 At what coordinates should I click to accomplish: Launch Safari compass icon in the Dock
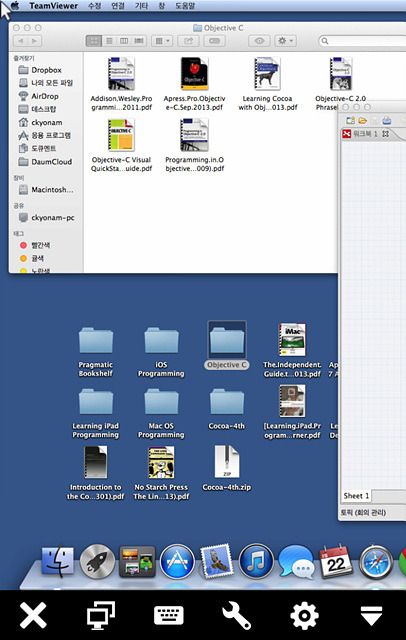[376, 562]
